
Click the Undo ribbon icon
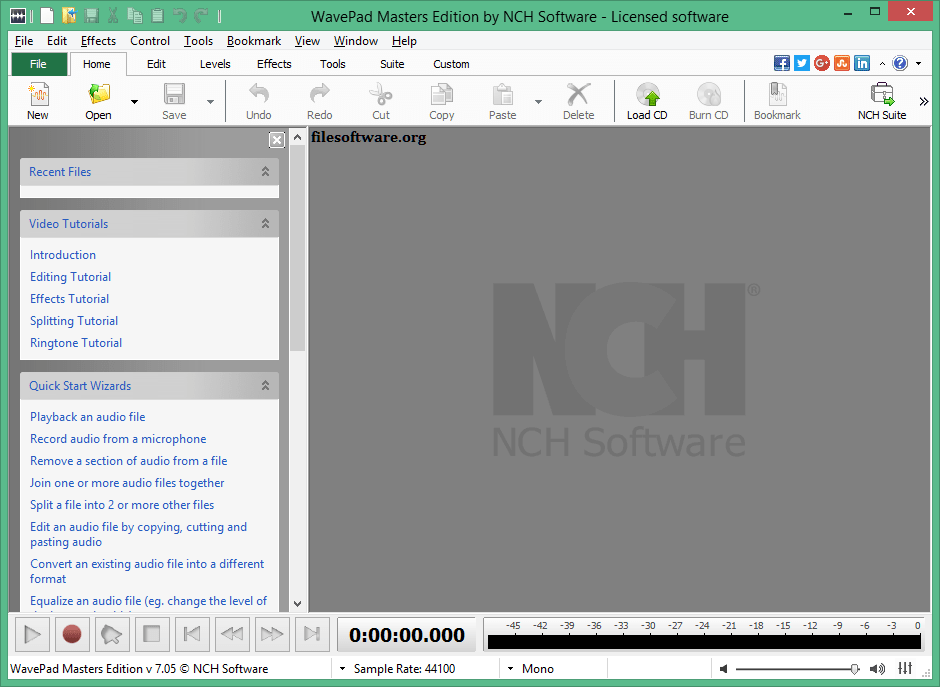click(258, 95)
